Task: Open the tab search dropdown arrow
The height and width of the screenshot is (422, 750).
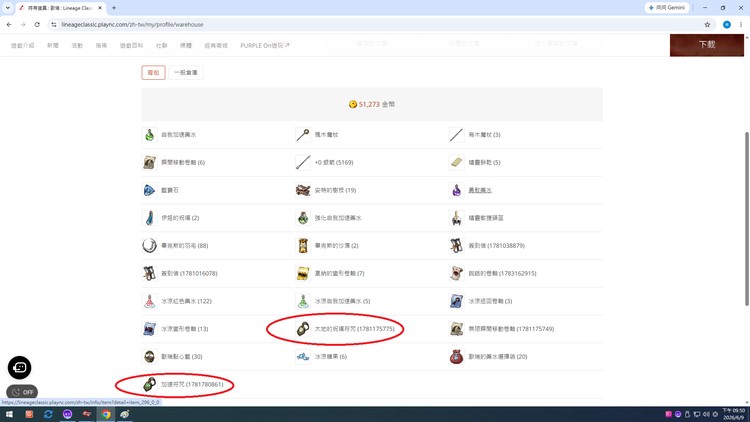Action: [8, 8]
